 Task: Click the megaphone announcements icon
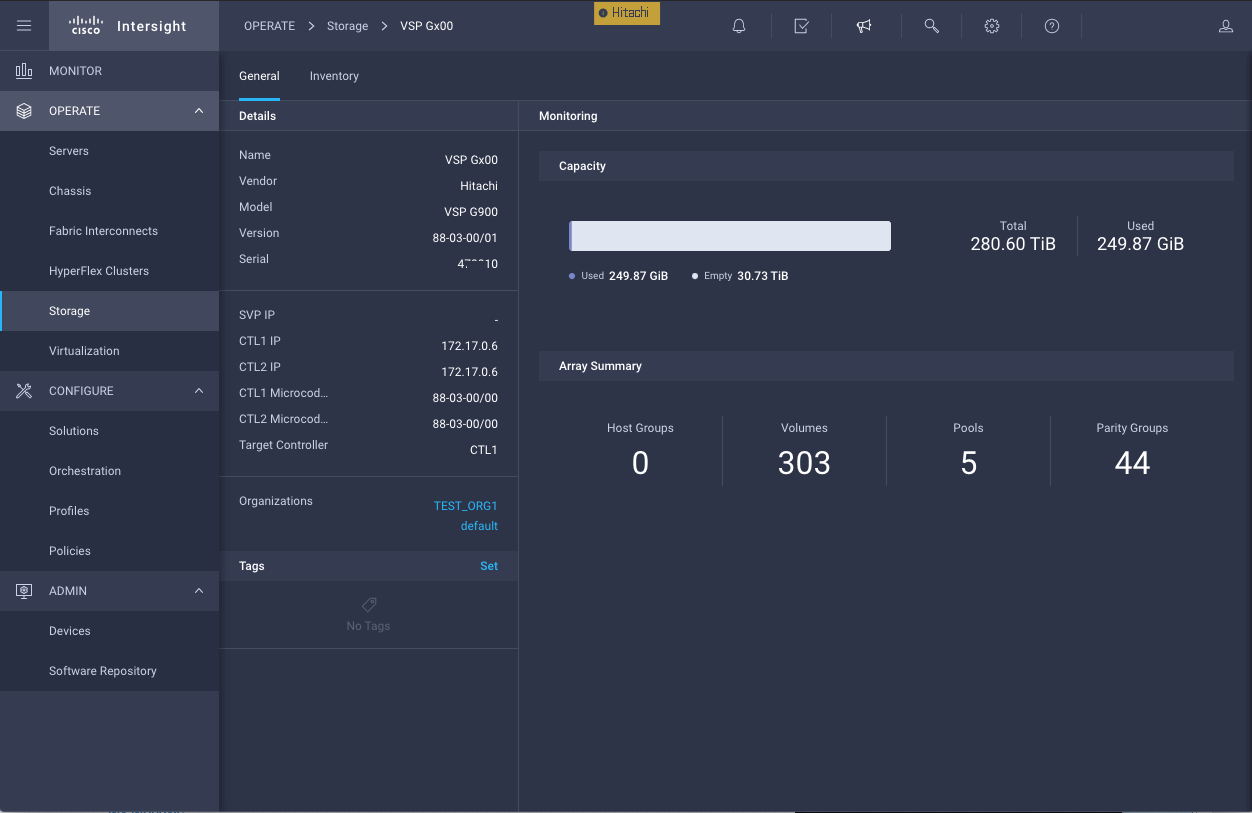coord(864,27)
